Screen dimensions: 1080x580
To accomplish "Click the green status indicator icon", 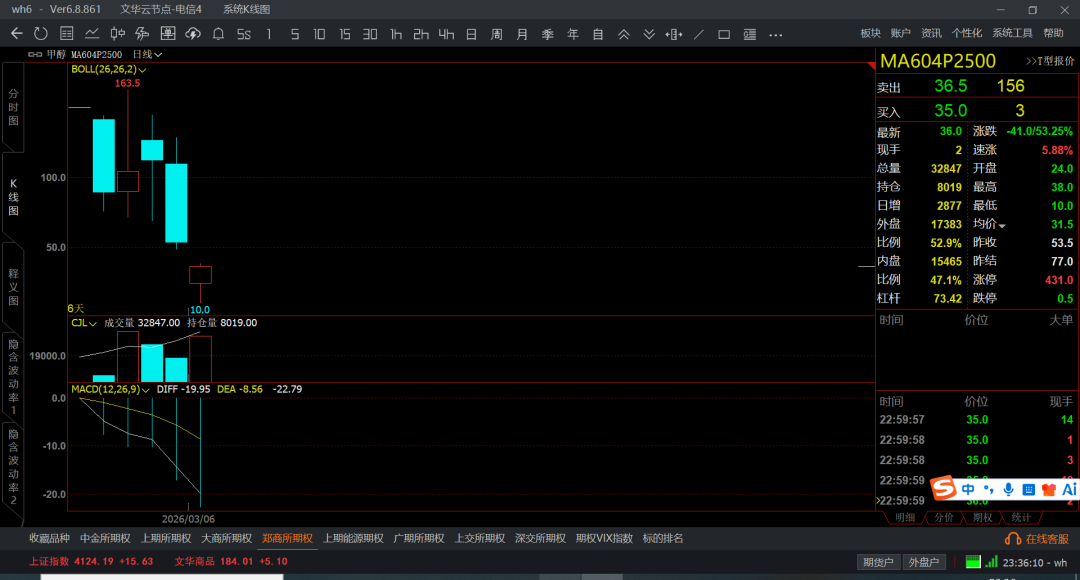I will coord(973,562).
